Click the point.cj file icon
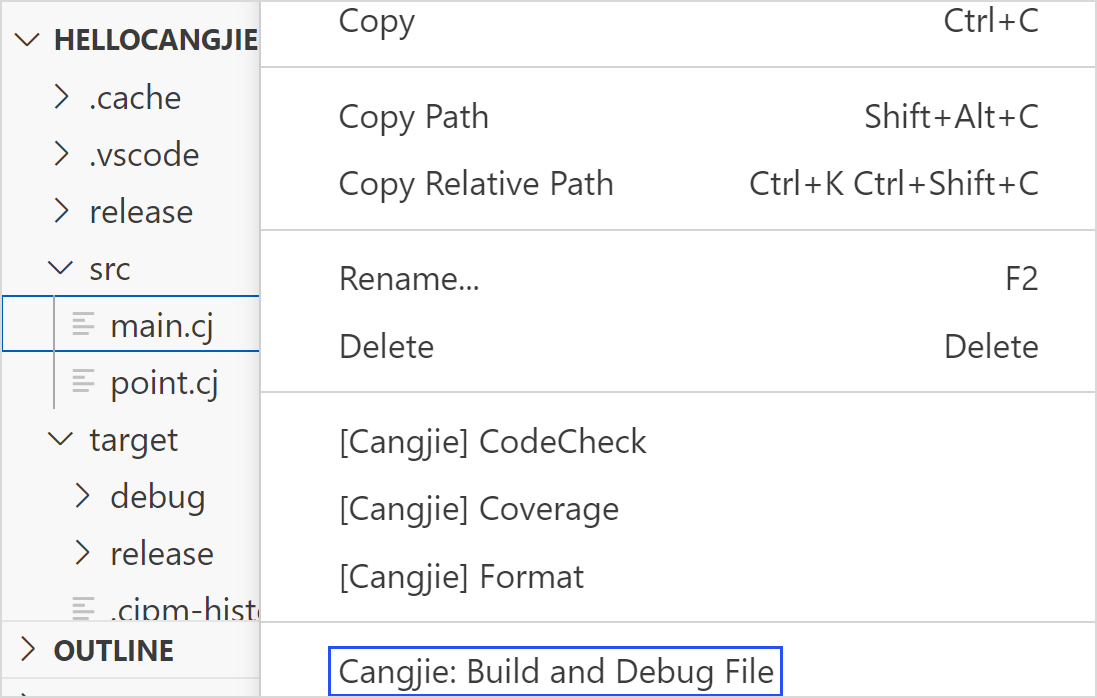Screen dimensions: 1097x698 point(84,382)
